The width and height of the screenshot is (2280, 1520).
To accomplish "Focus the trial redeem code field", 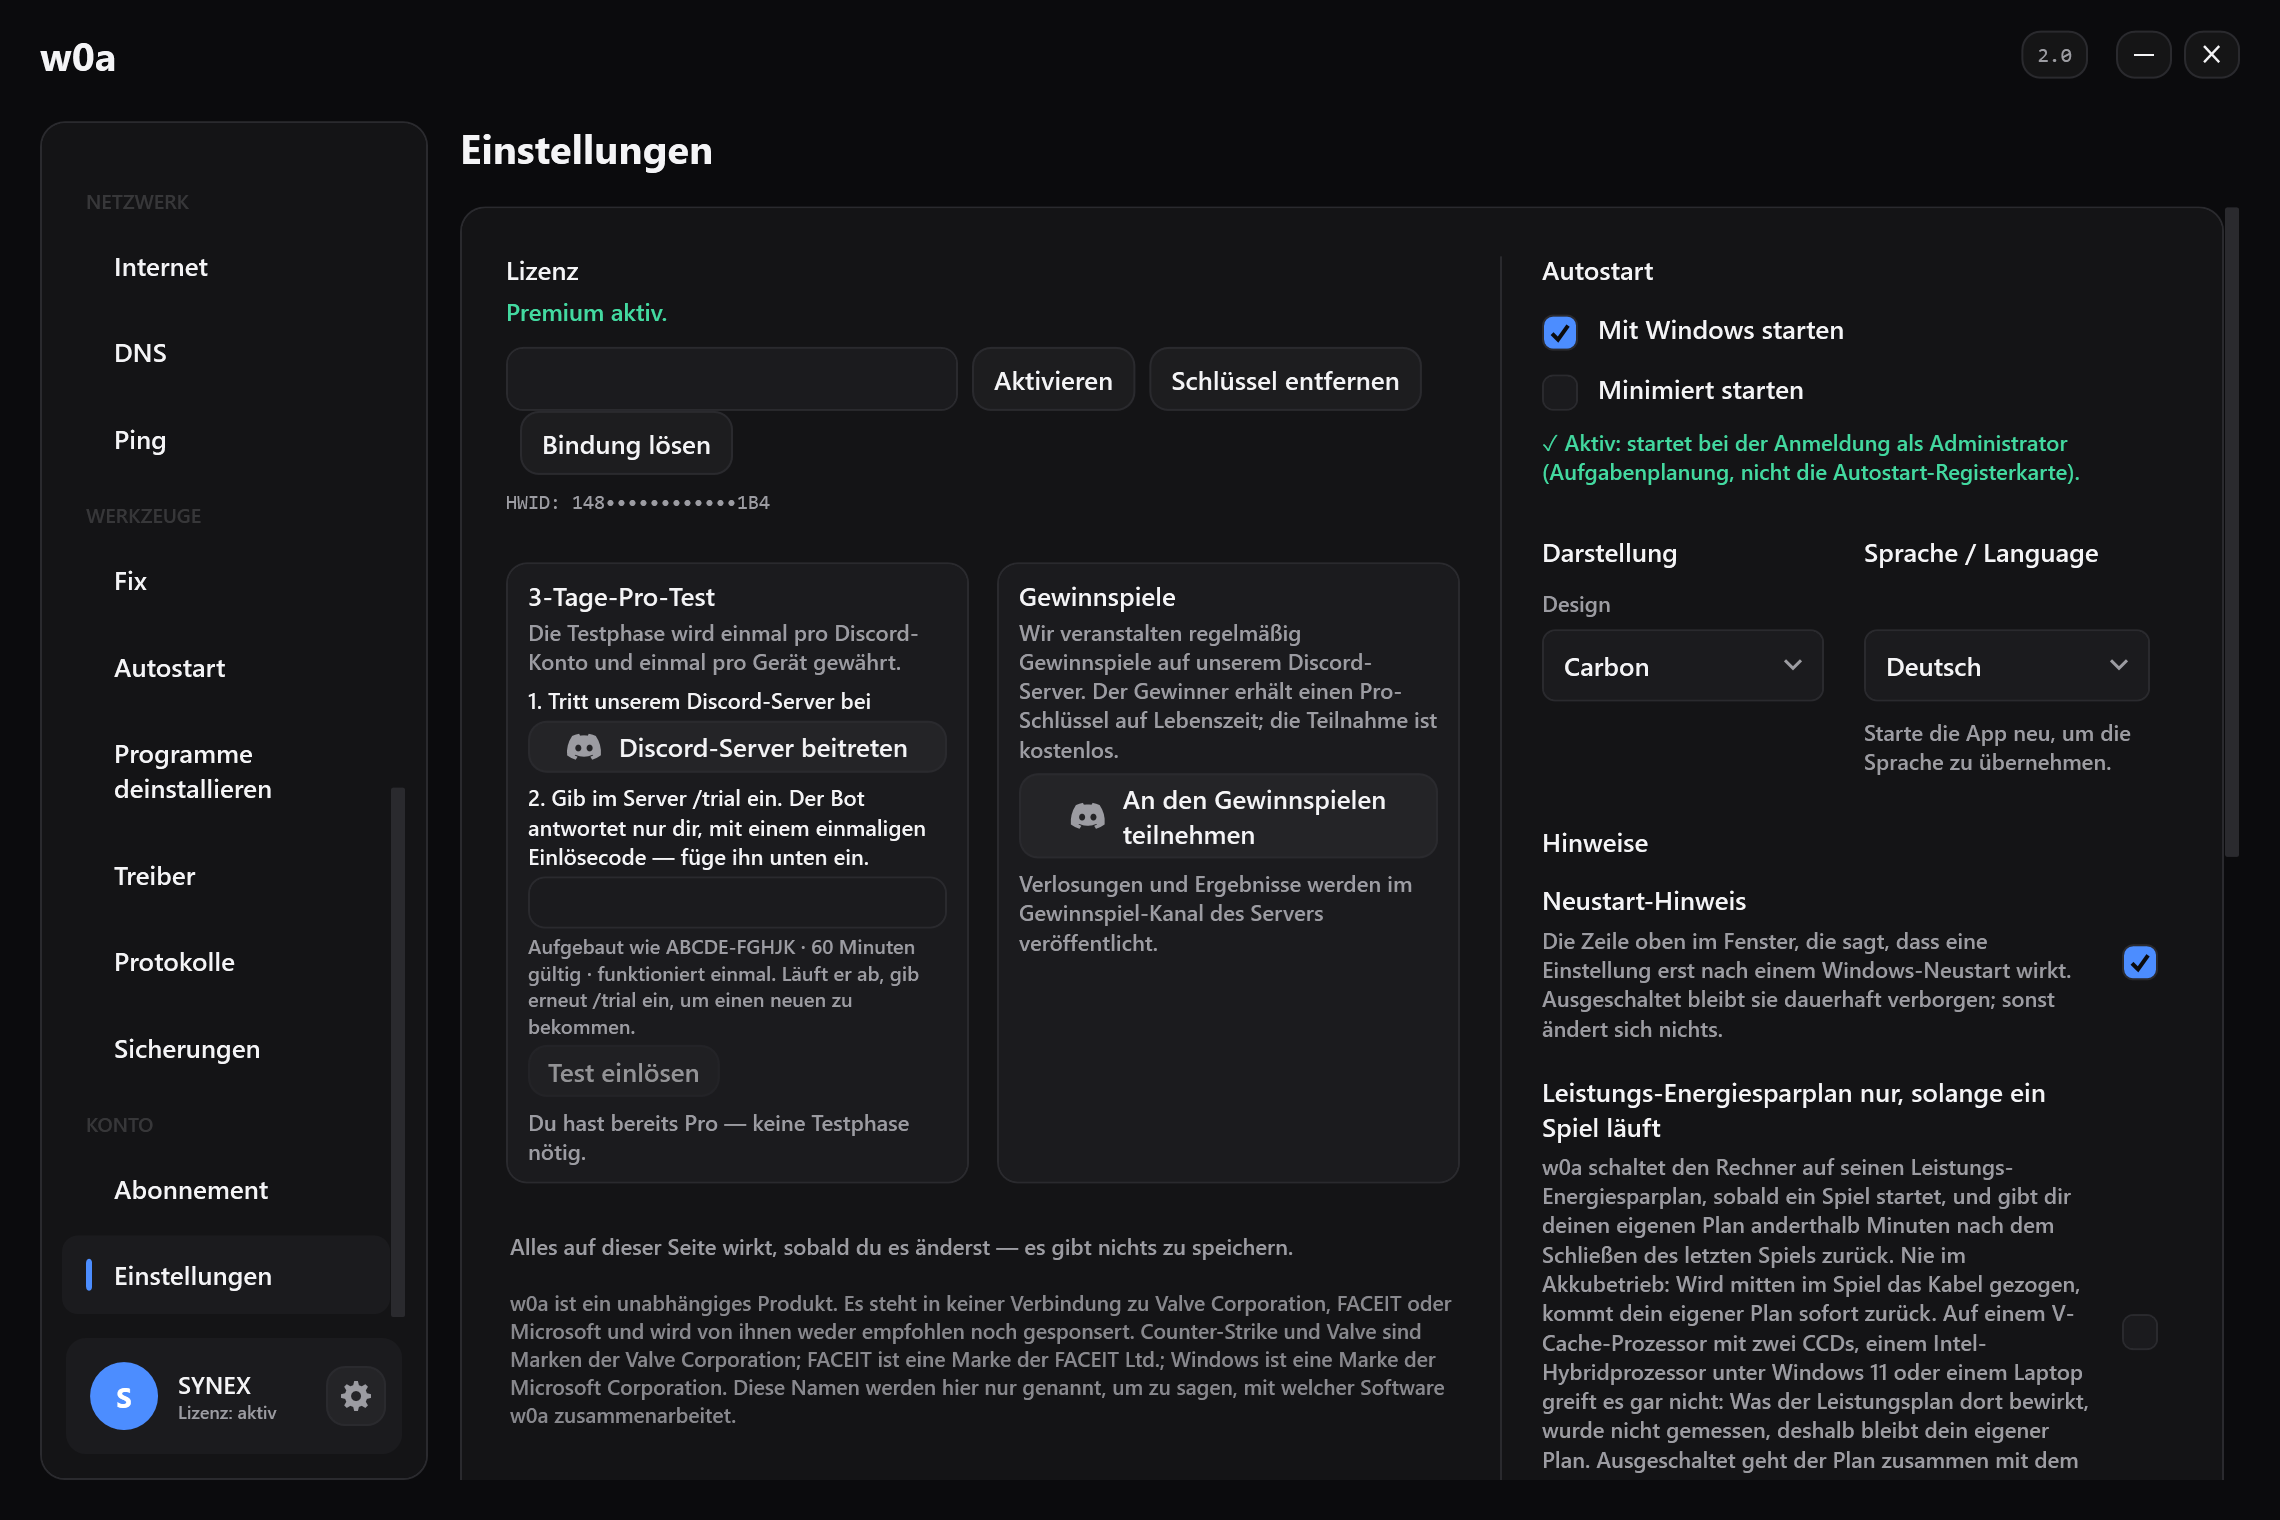I will pyautogui.click(x=737, y=903).
